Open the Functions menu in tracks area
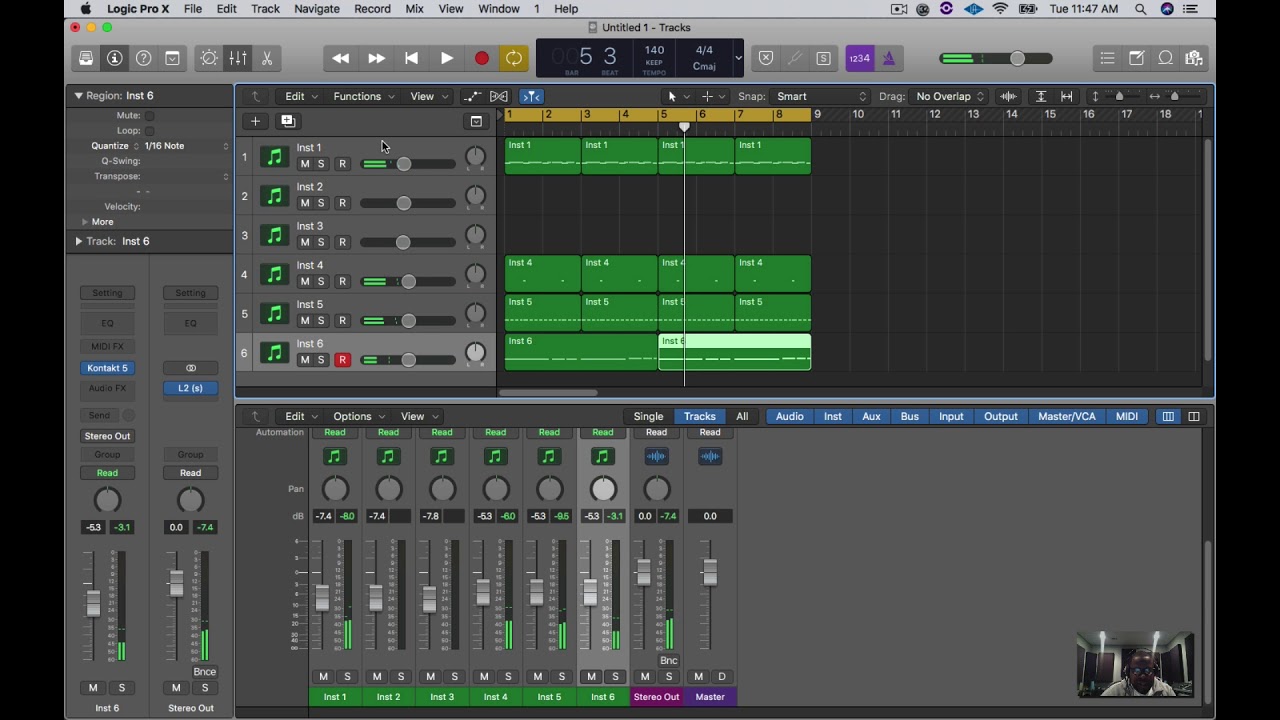1280x720 pixels. [363, 96]
